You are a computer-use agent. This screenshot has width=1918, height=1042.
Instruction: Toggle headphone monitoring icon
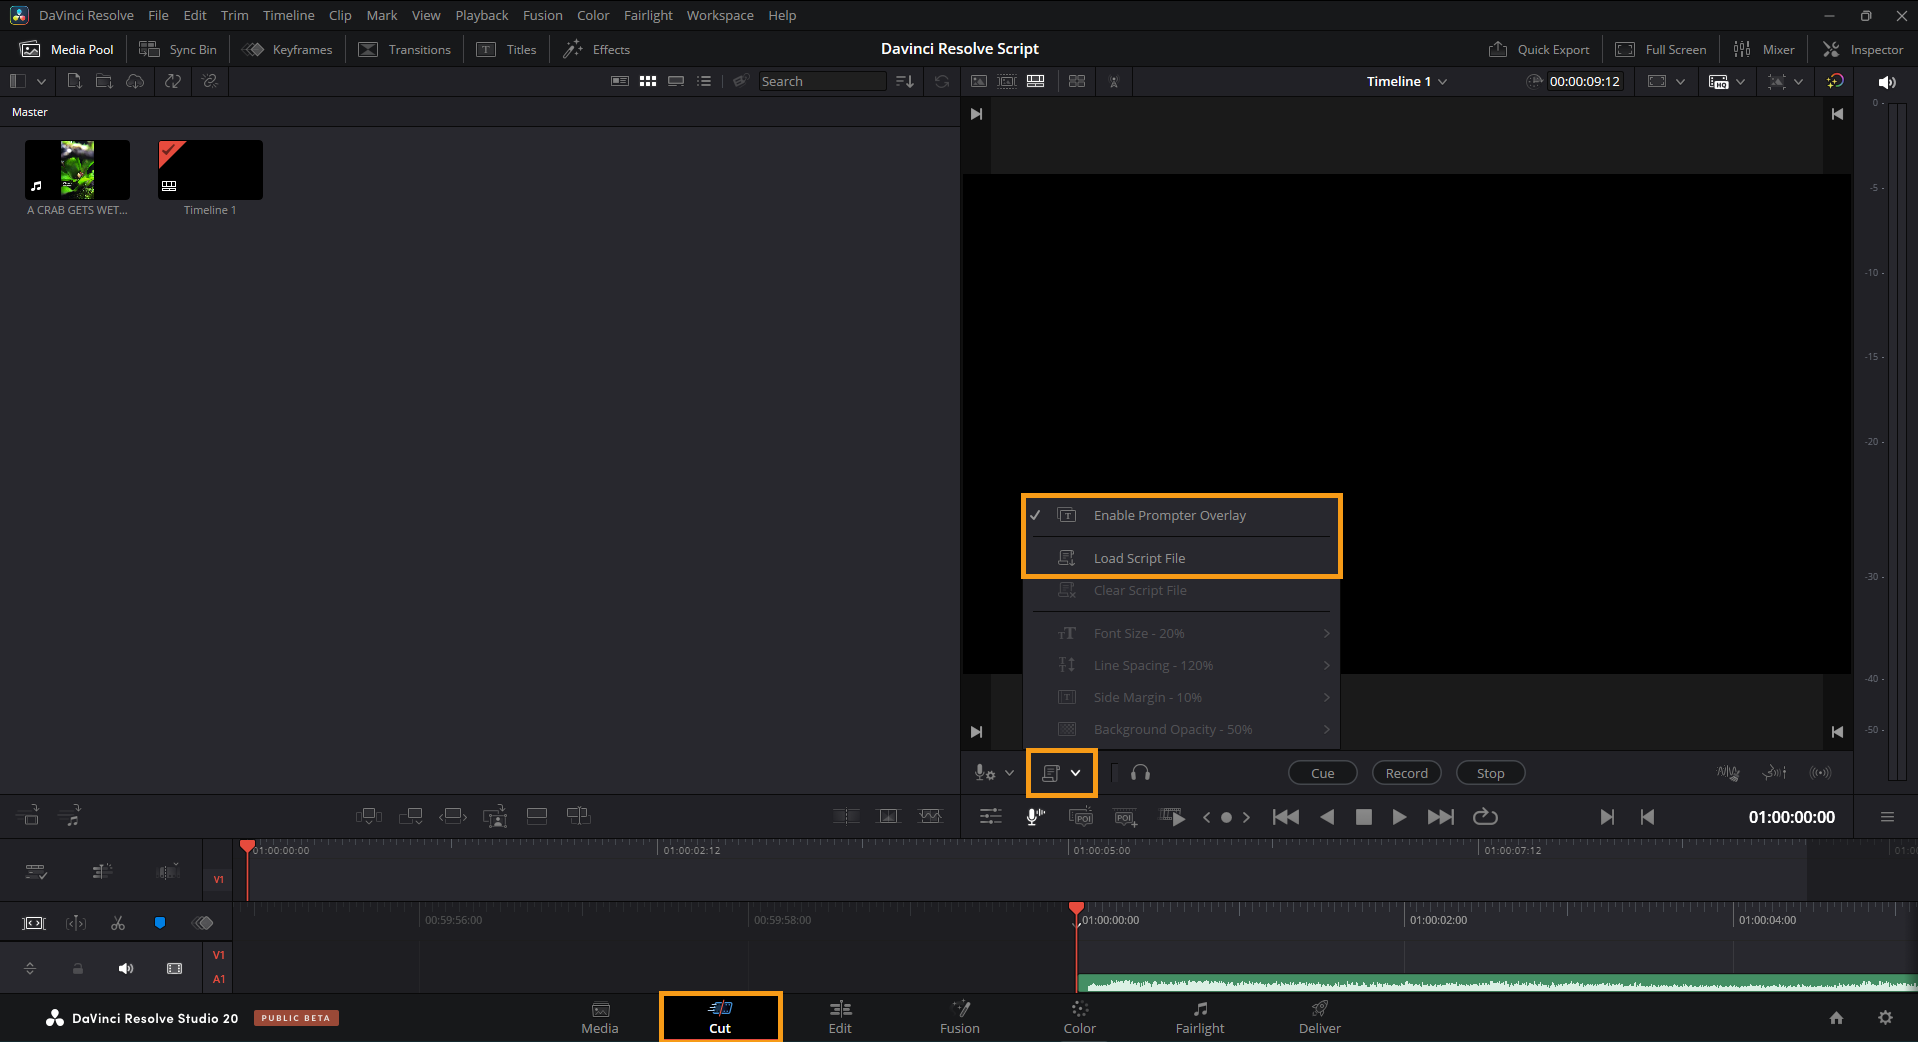[x=1140, y=773]
